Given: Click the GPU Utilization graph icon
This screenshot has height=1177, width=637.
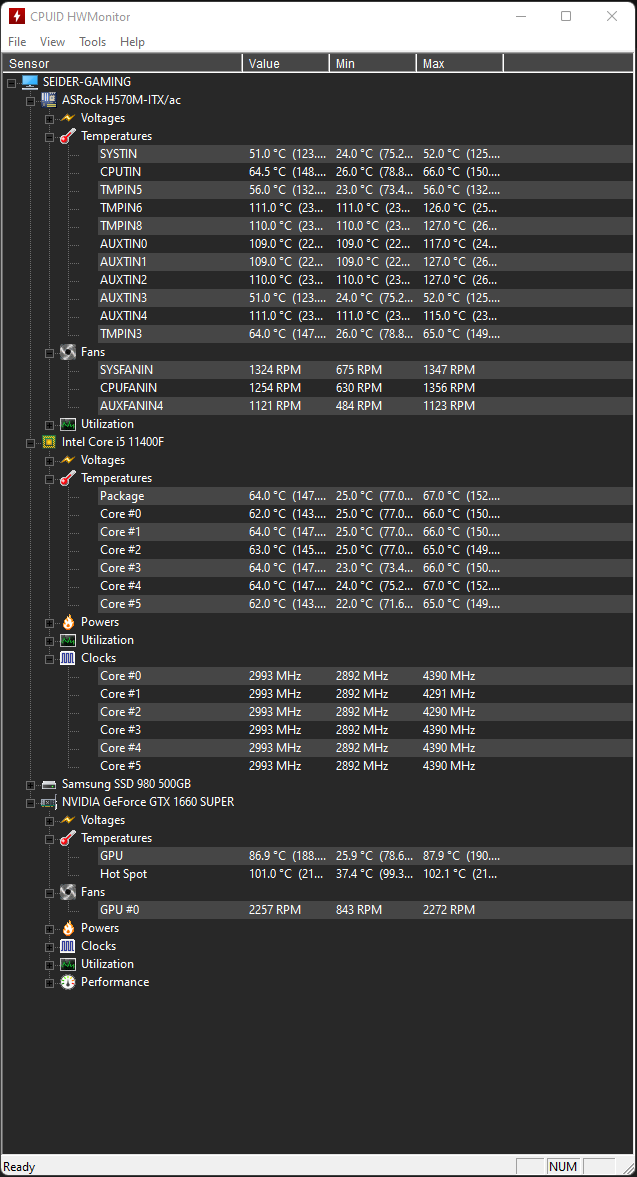Looking at the screenshot, I should [x=68, y=964].
